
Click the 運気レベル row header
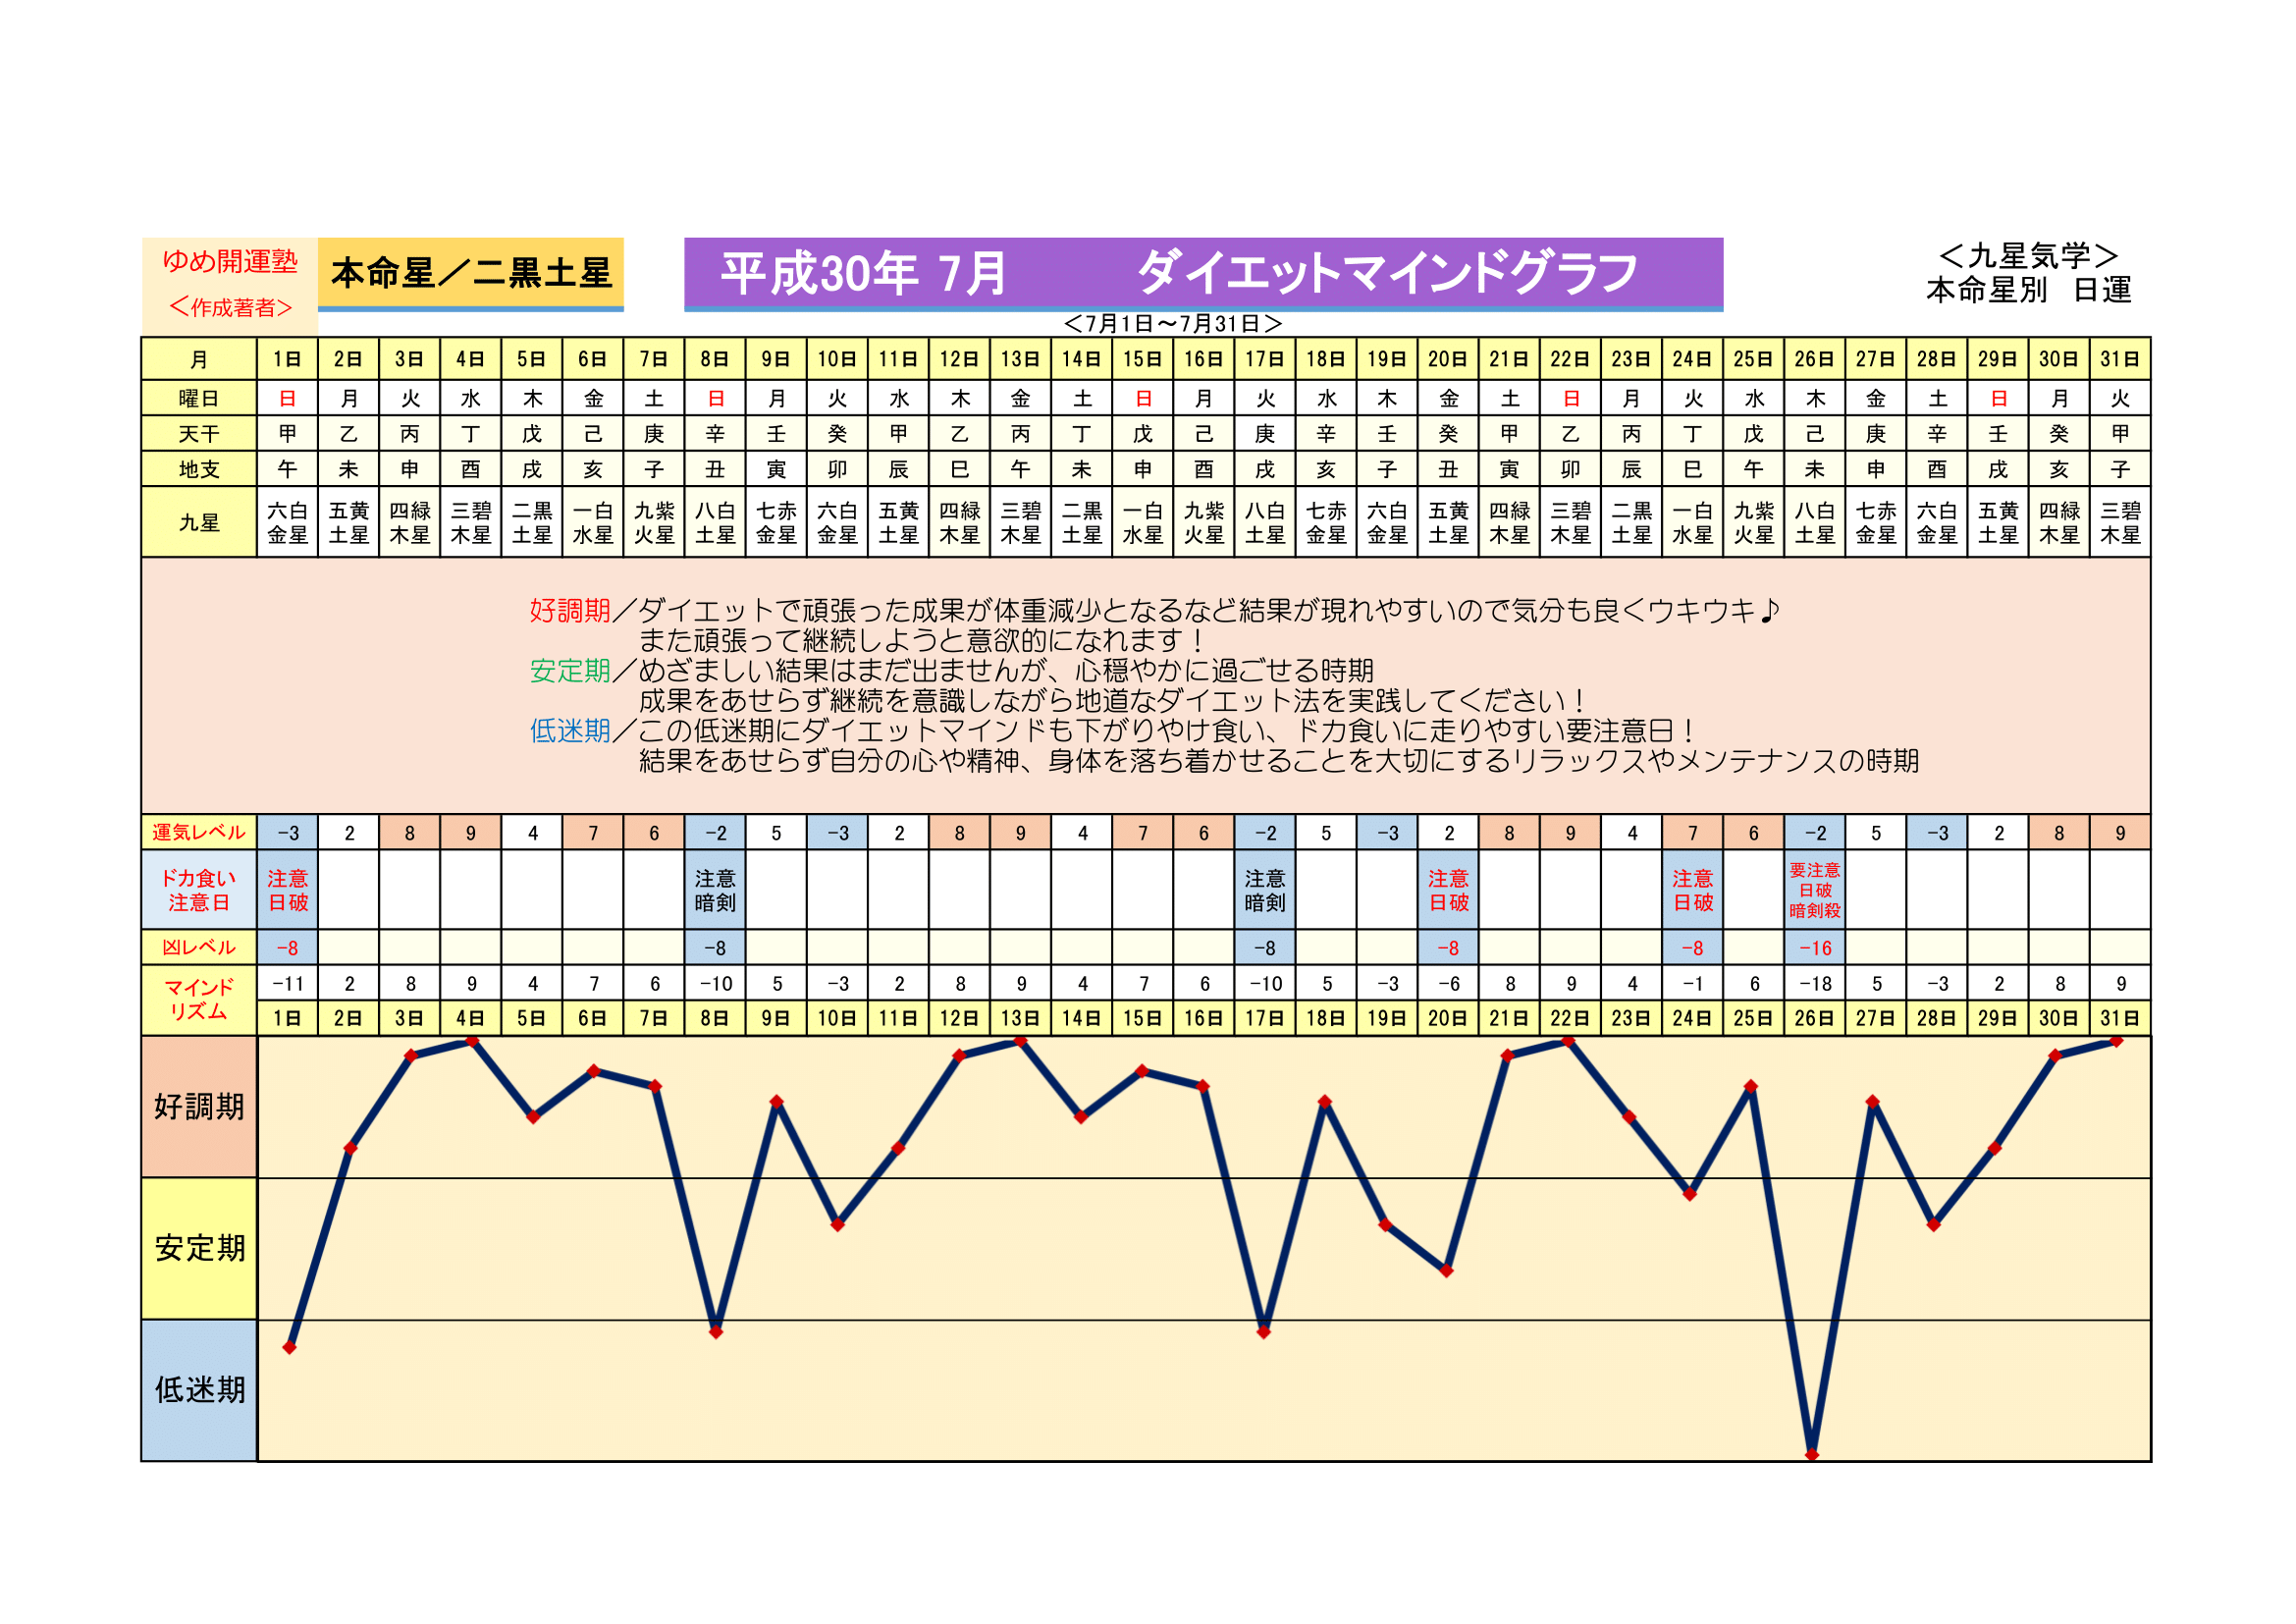[199, 832]
